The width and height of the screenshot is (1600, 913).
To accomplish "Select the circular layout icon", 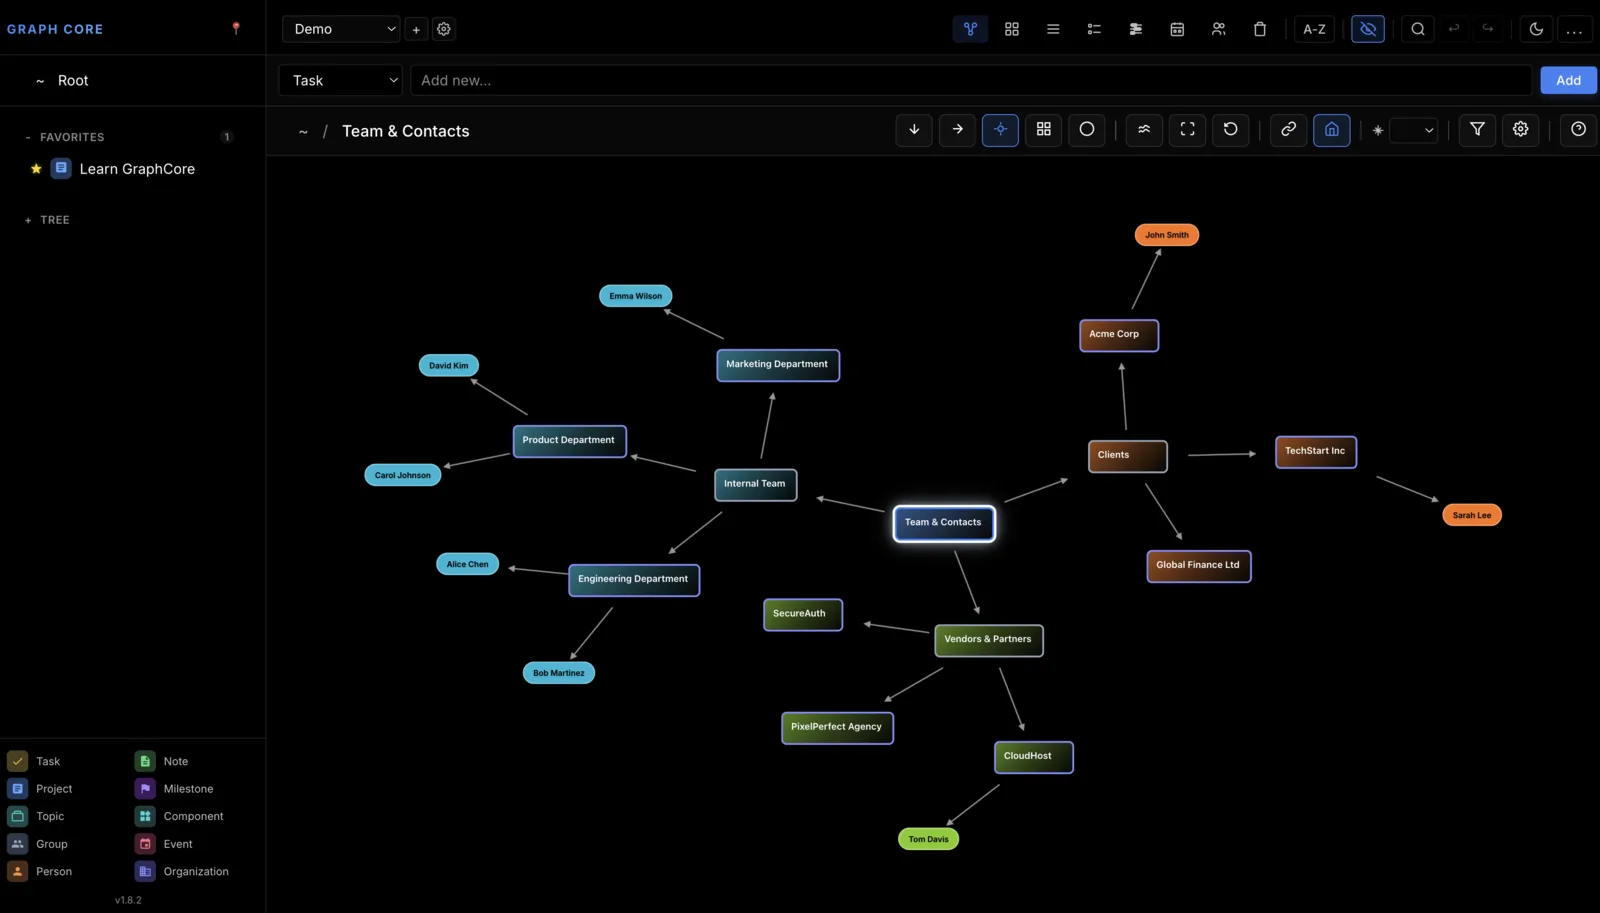I will 1087,129.
